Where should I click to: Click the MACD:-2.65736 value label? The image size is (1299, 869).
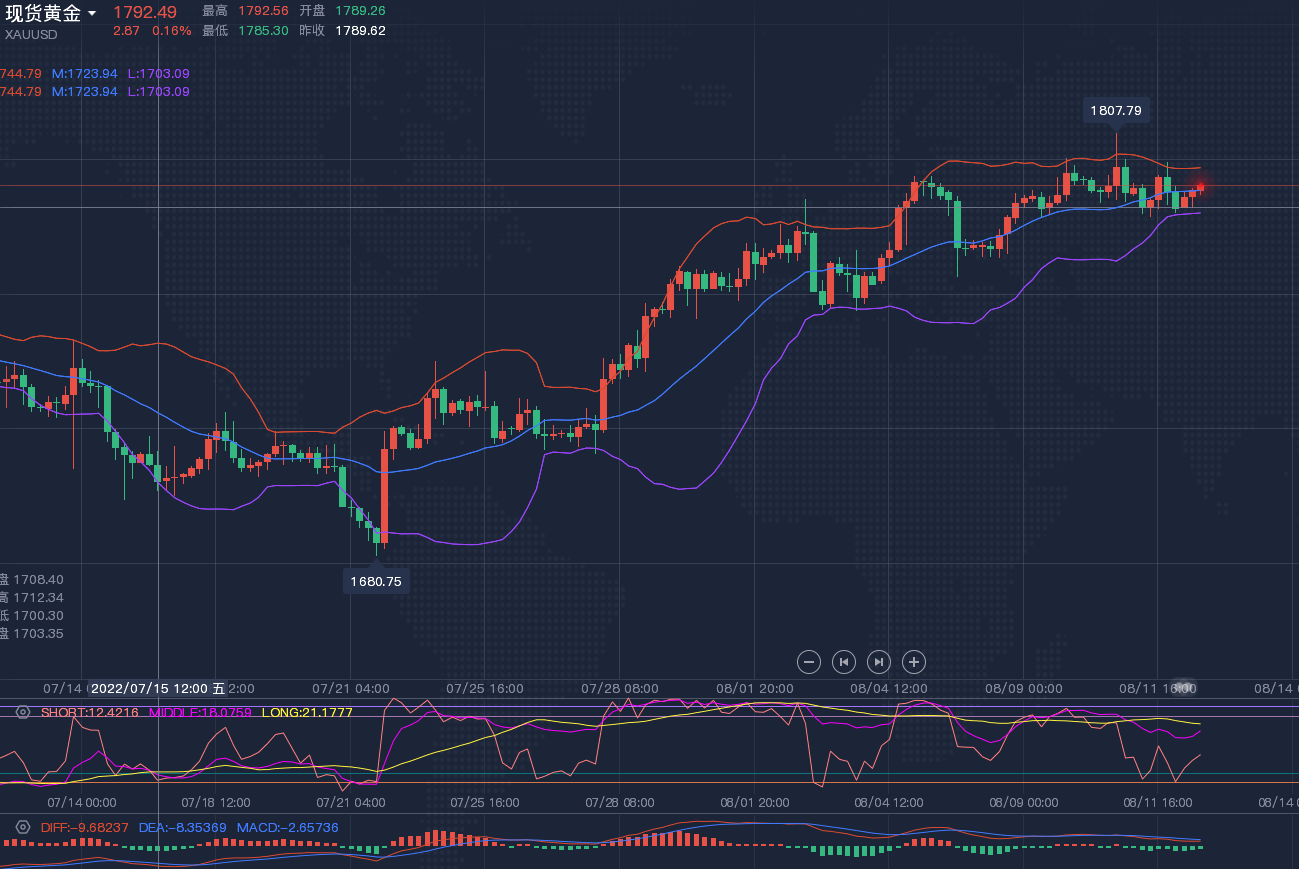point(286,827)
